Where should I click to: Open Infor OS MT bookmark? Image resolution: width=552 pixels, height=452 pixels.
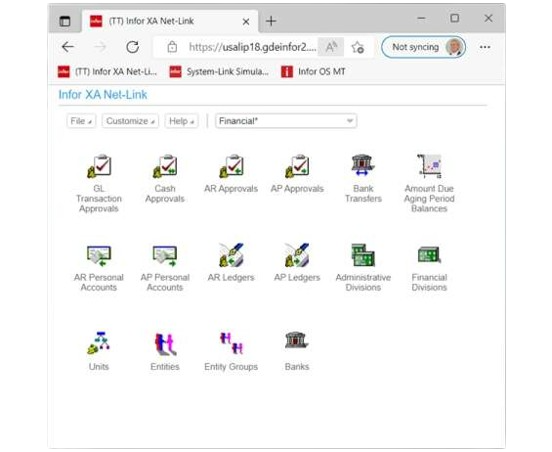point(313,72)
